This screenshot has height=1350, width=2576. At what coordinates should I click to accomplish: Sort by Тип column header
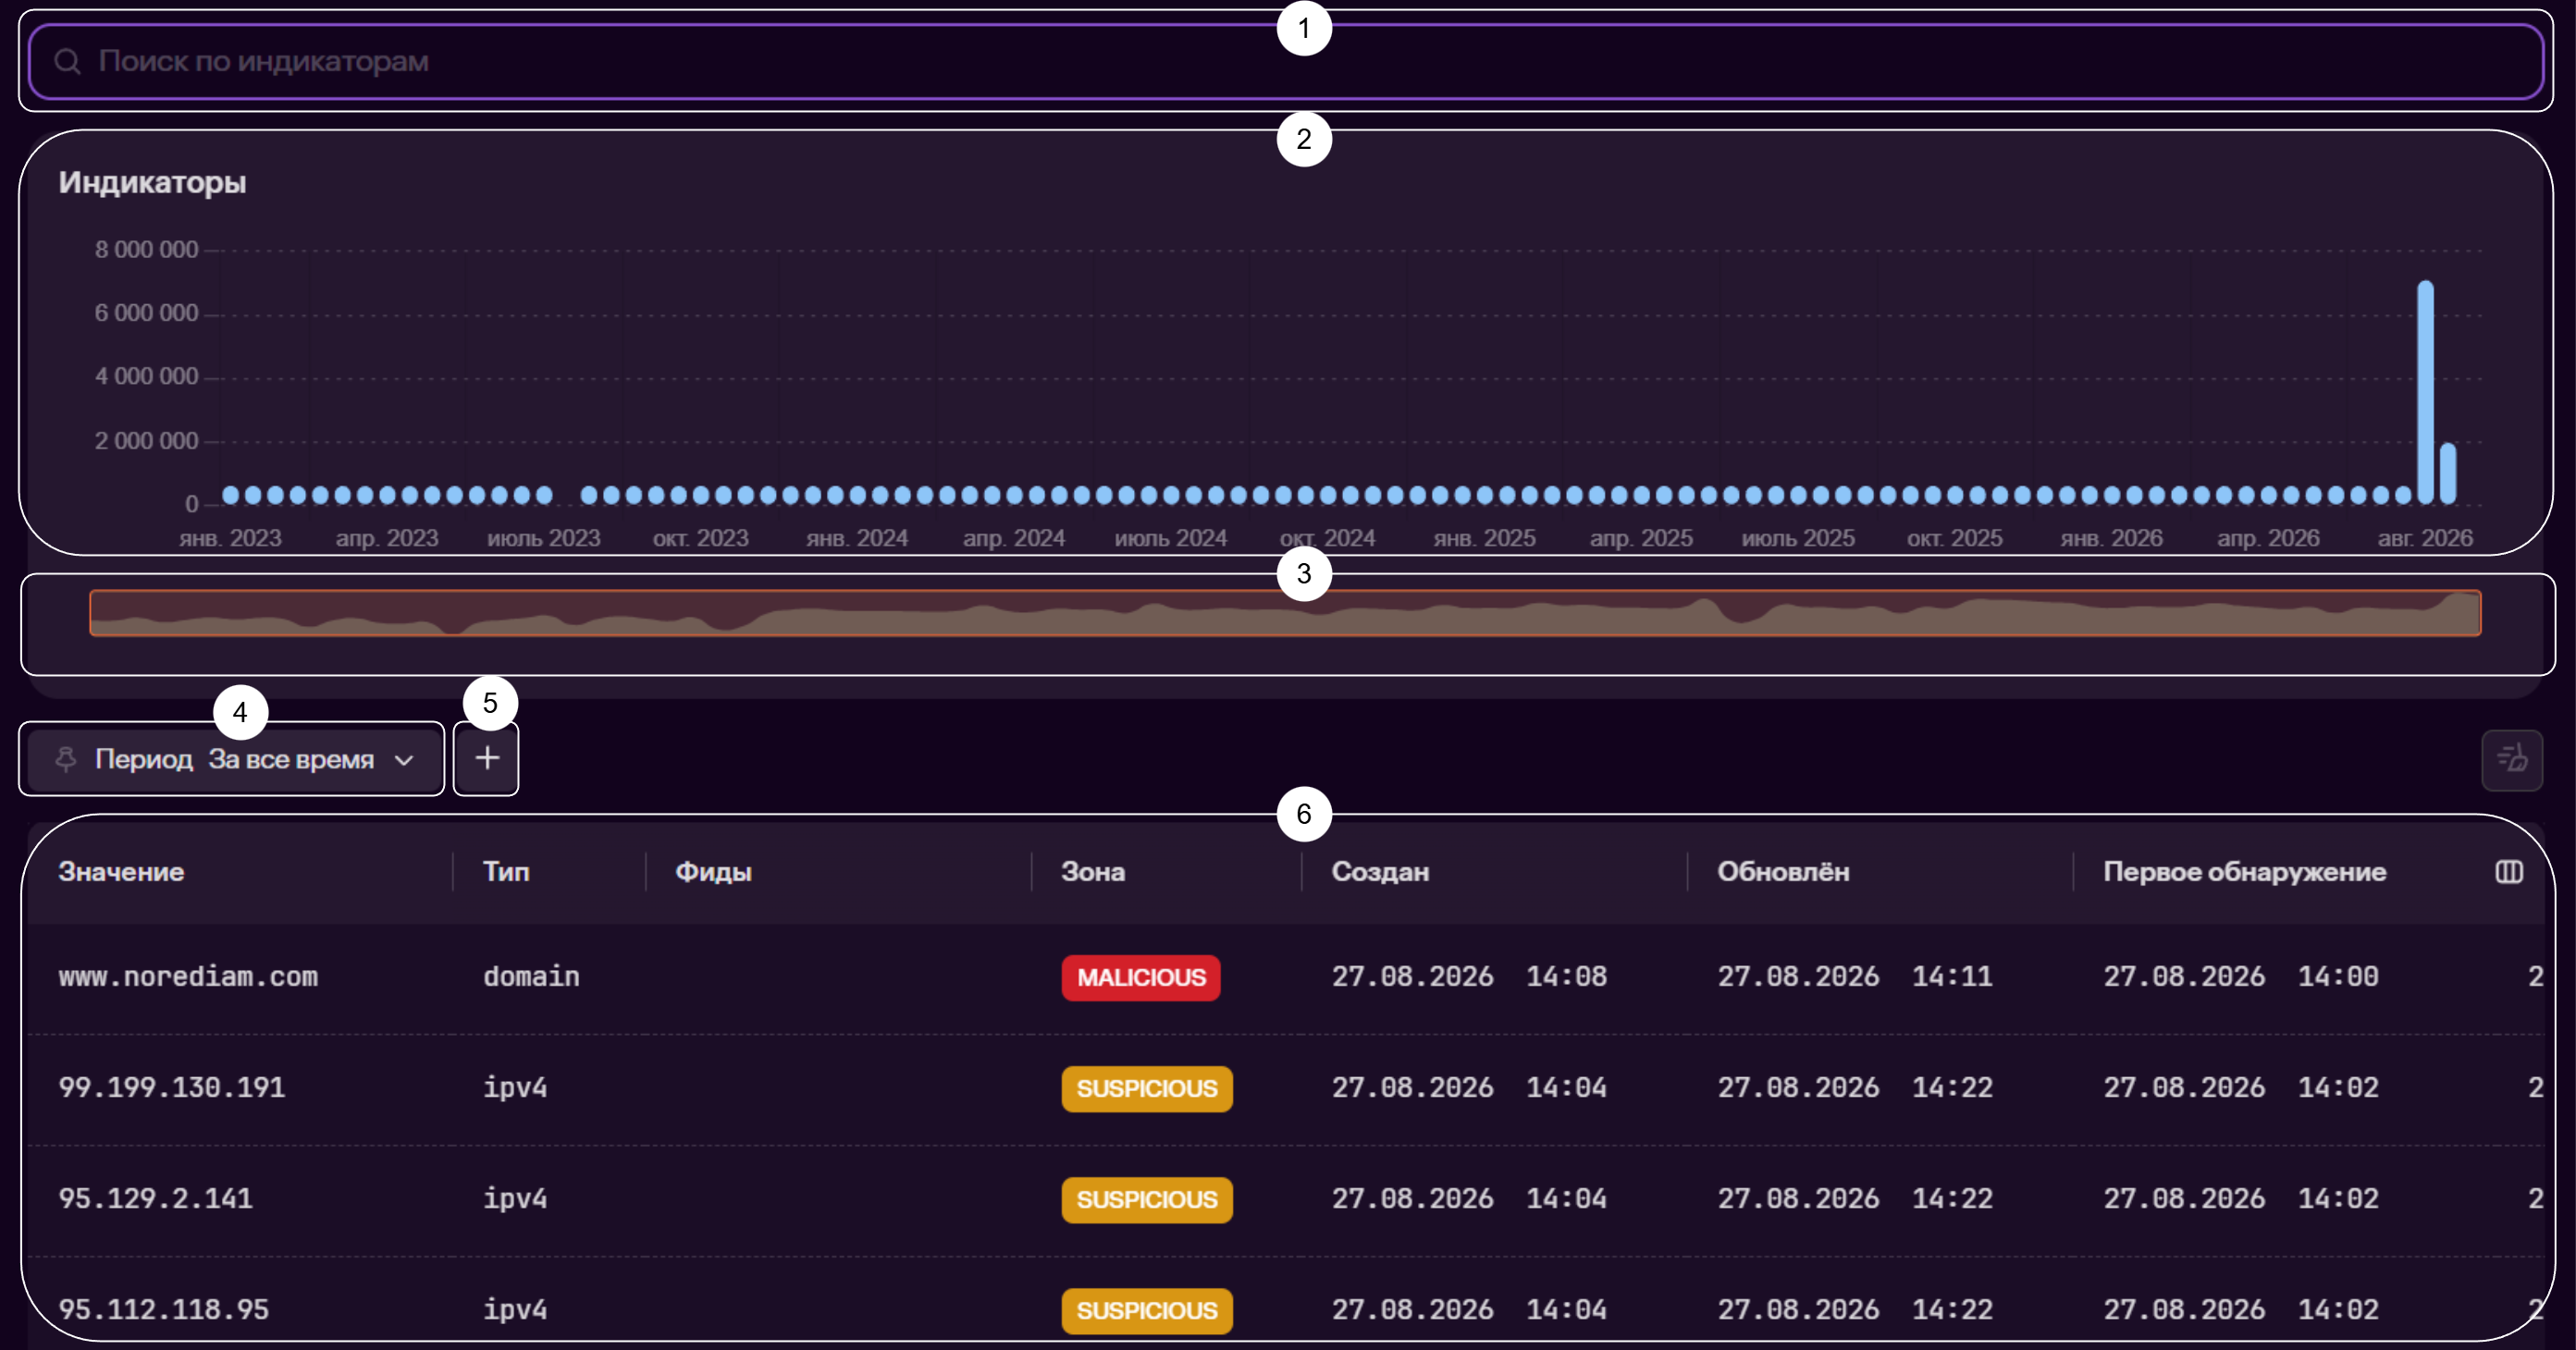pyautogui.click(x=506, y=872)
